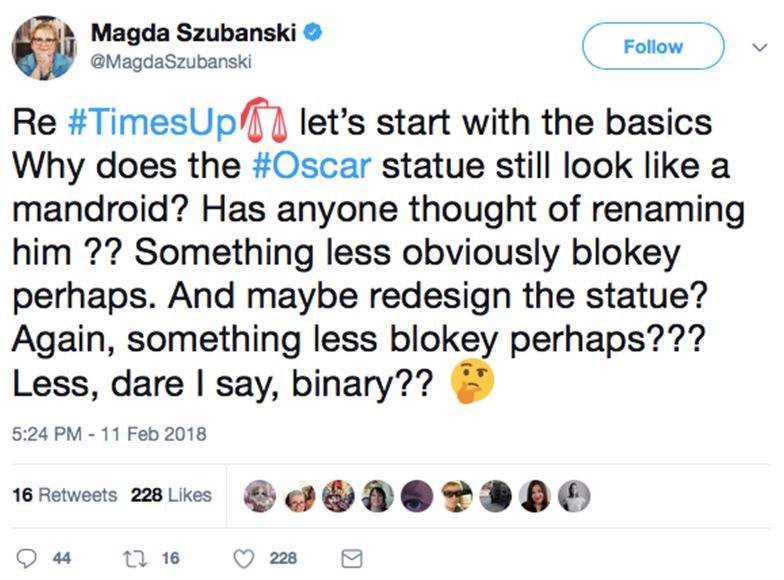The width and height of the screenshot is (784, 580).
Task: Follow Magda Szubanski
Action: point(652,46)
